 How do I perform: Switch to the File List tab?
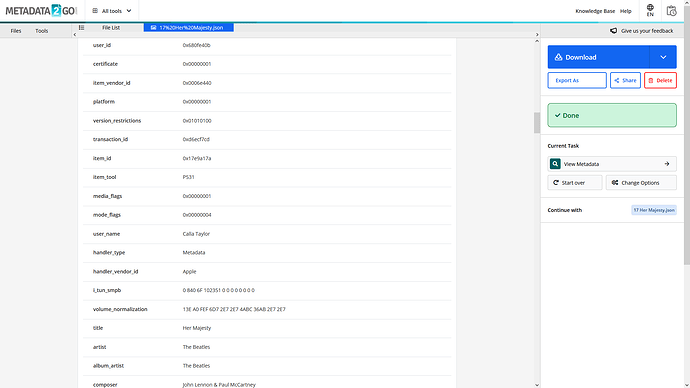point(111,27)
